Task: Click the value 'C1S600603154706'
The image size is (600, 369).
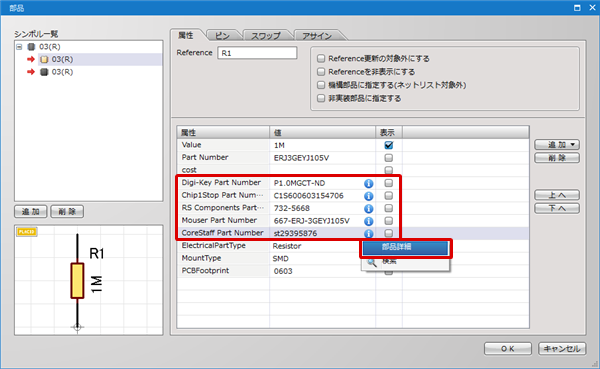Action: tap(308, 196)
